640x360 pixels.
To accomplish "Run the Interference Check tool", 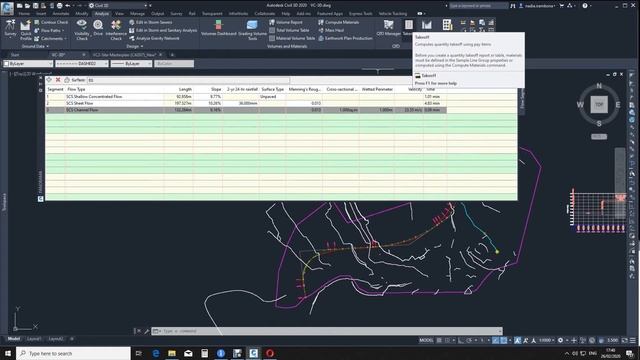I will [x=116, y=30].
